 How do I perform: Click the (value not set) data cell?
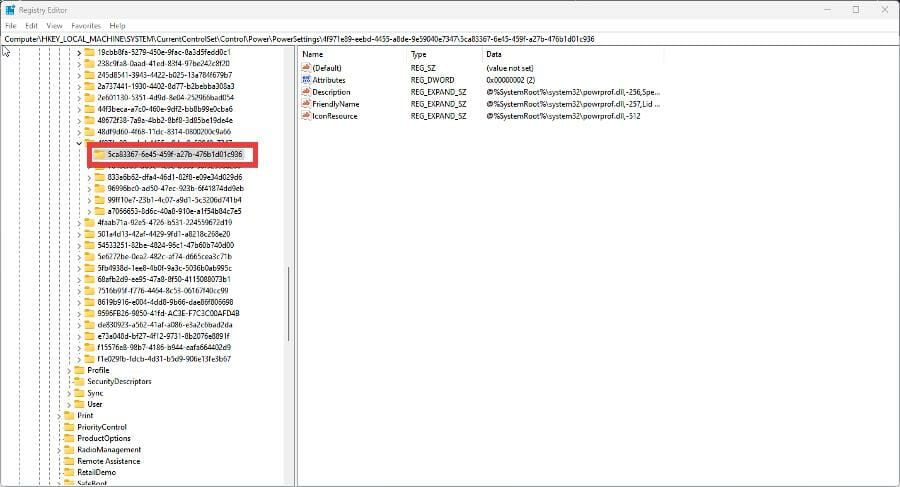click(509, 68)
